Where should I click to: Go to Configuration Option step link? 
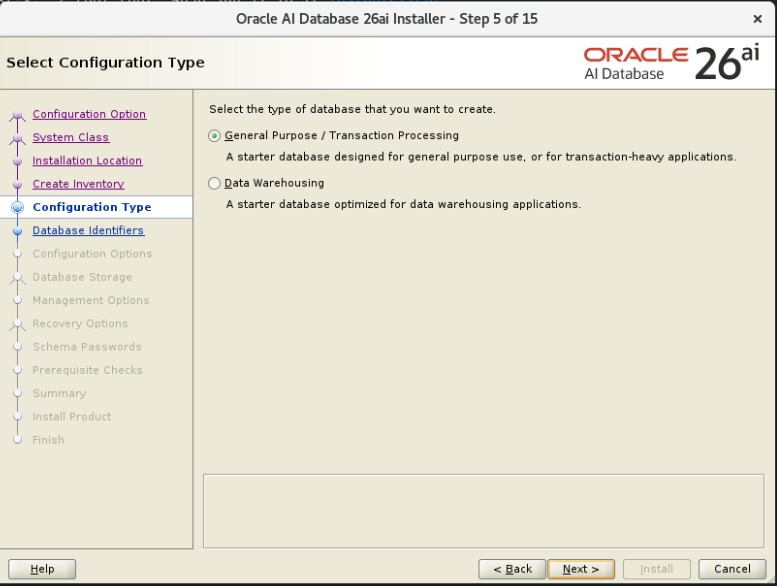pos(89,114)
